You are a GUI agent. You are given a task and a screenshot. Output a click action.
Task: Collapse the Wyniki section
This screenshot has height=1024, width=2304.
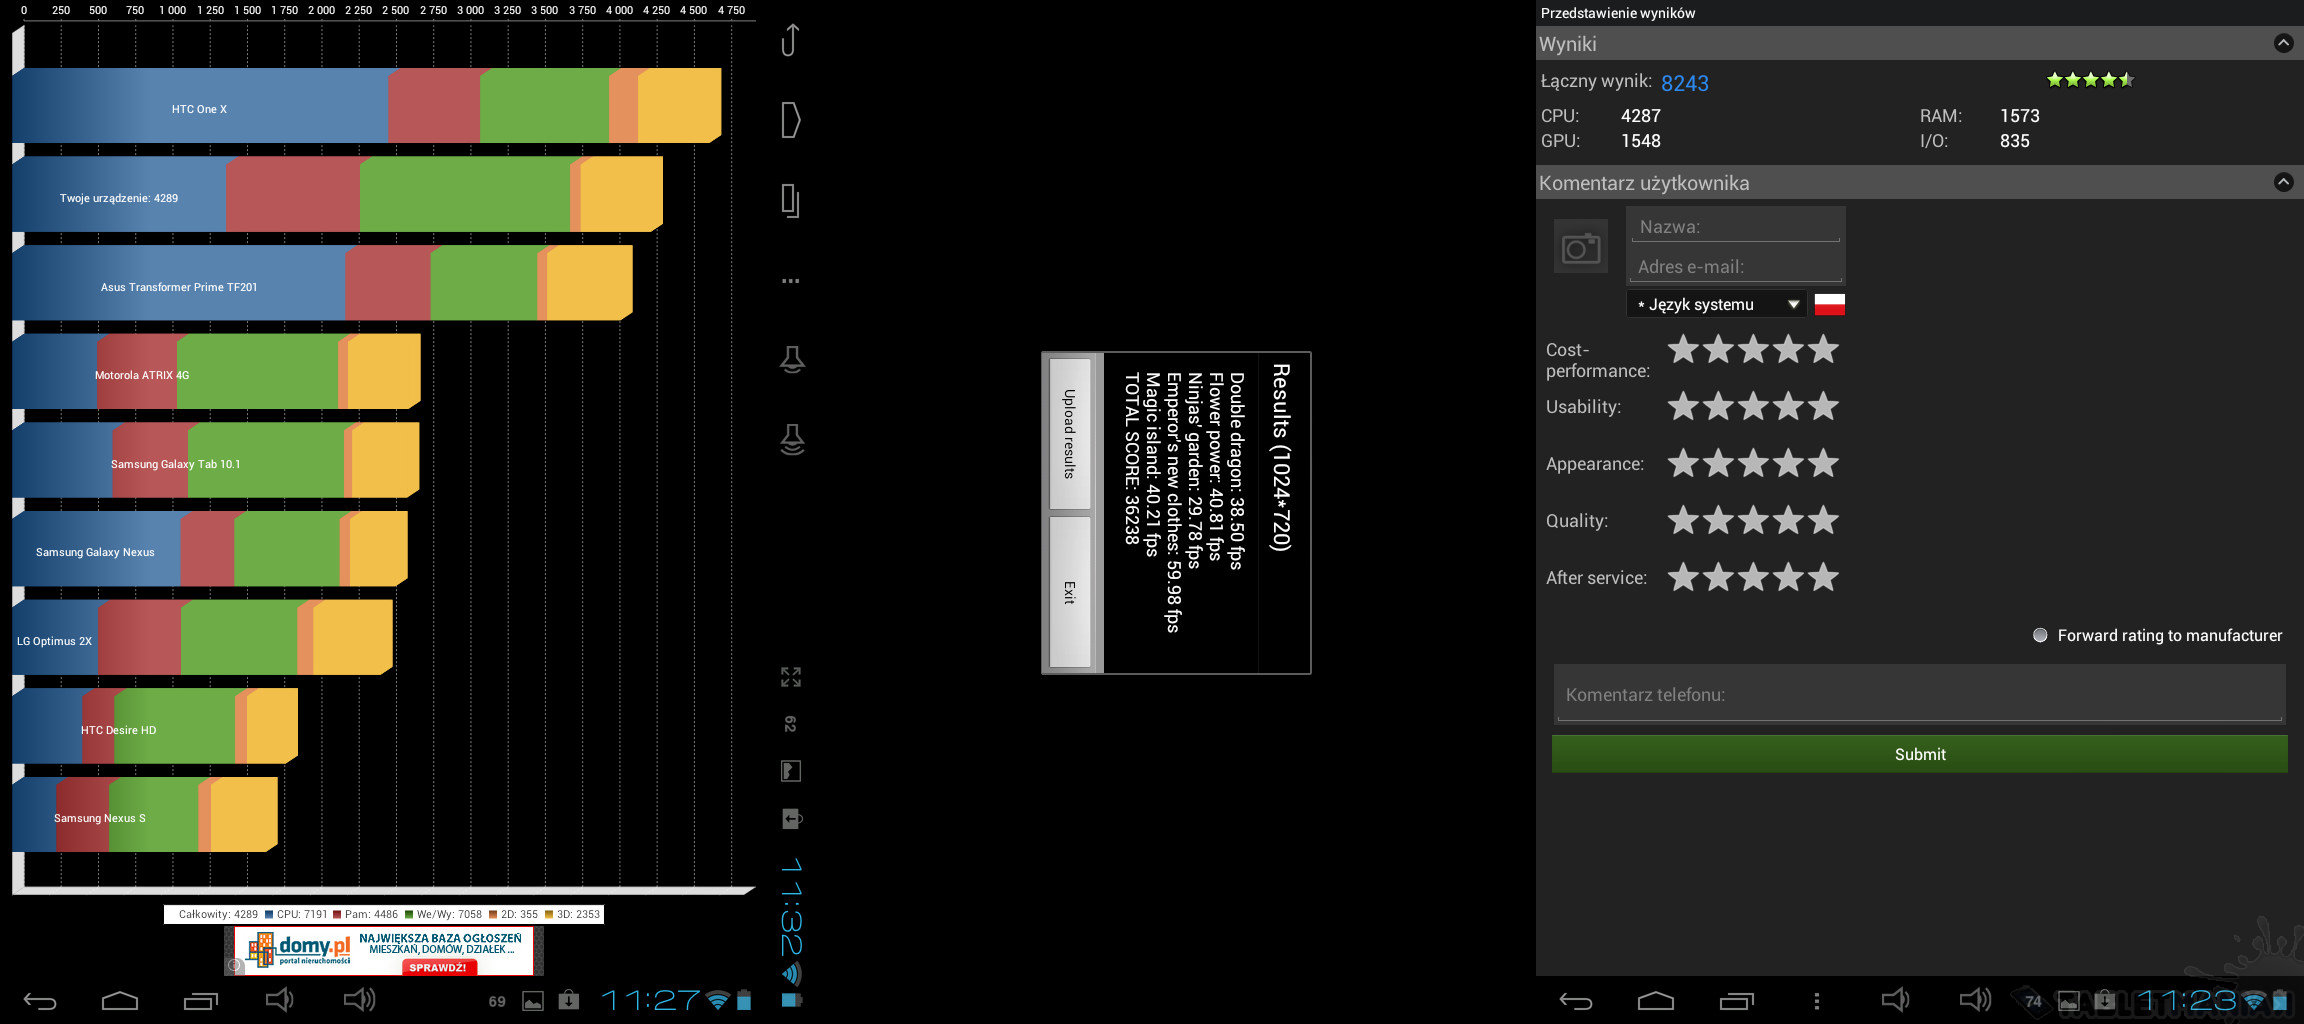point(2283,44)
